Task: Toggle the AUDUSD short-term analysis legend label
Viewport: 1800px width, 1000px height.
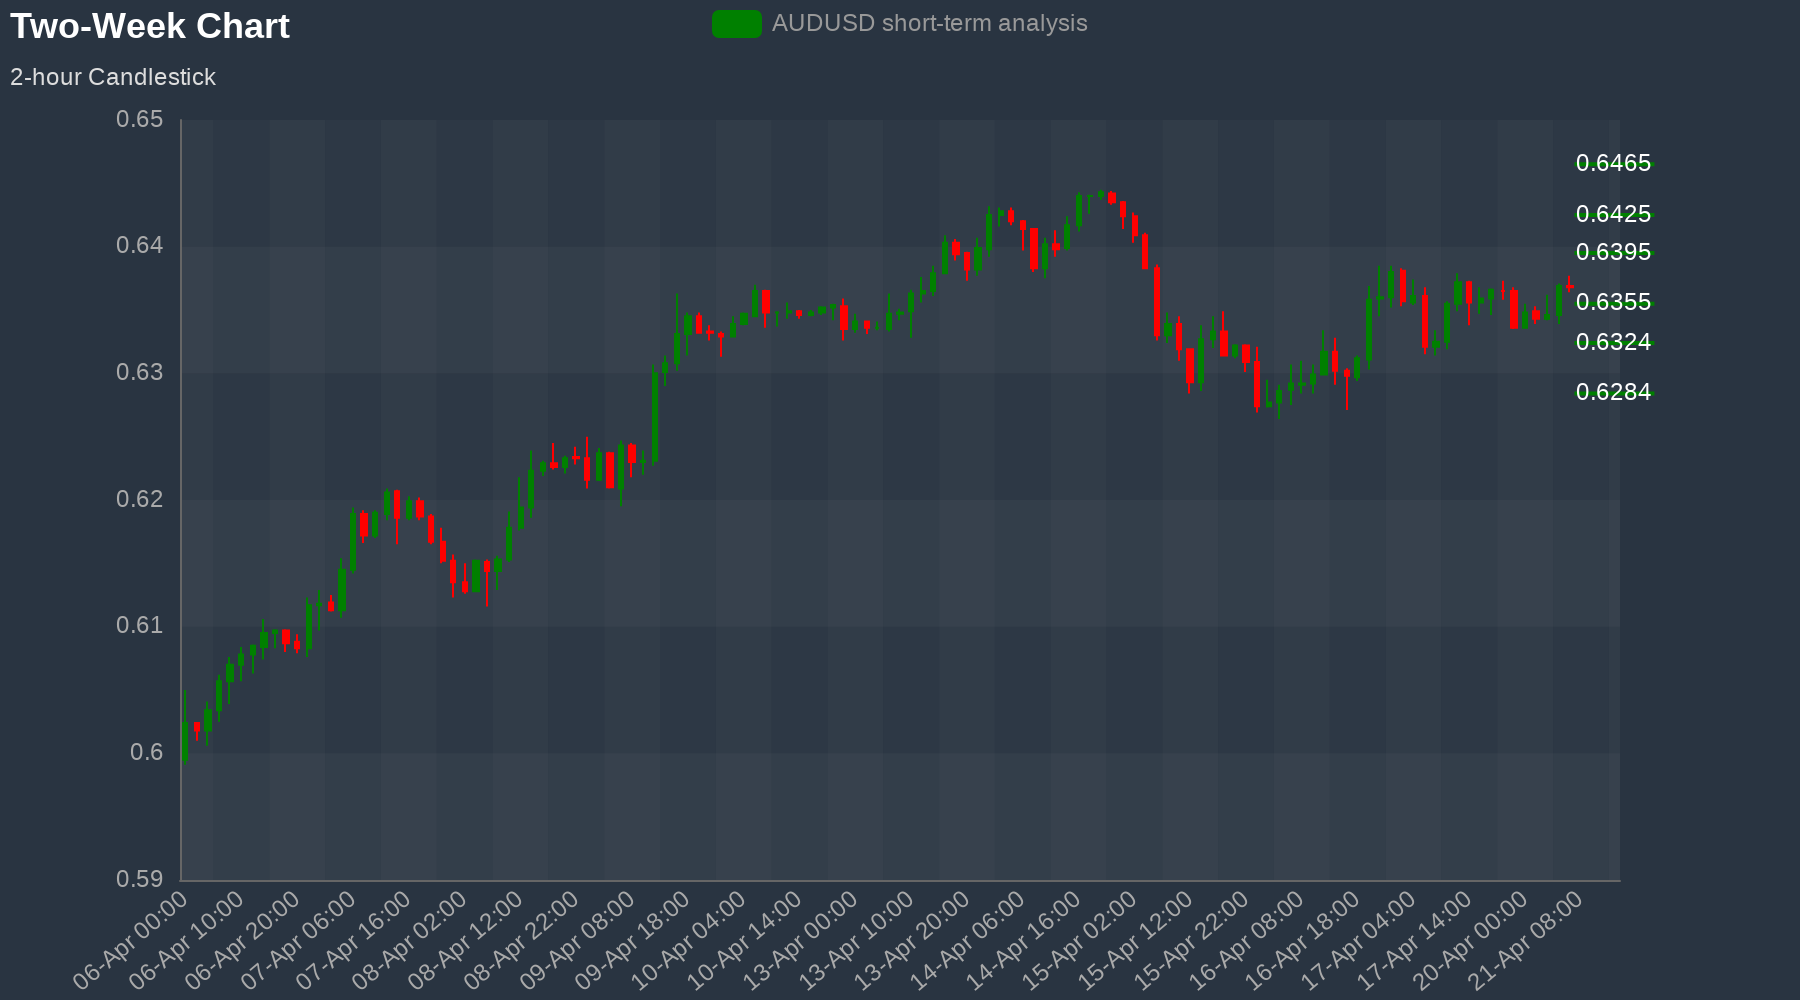Action: (x=929, y=24)
